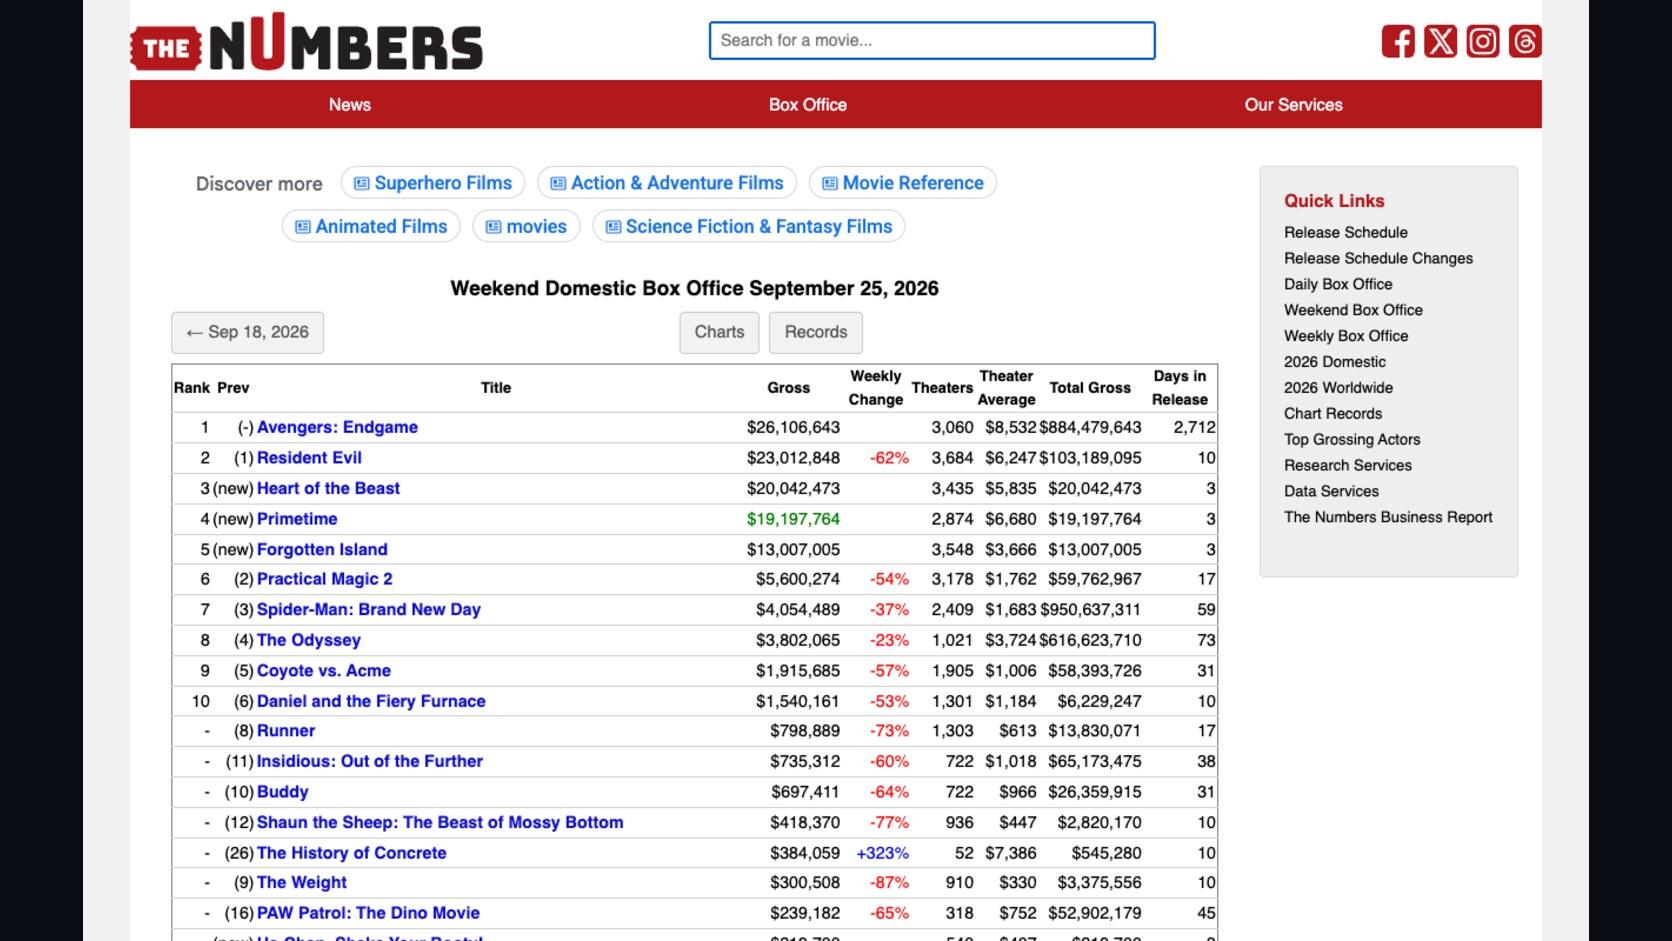Viewport: 1672px width, 941px height.
Task: Open Release Schedule quick link
Action: pyautogui.click(x=1346, y=232)
